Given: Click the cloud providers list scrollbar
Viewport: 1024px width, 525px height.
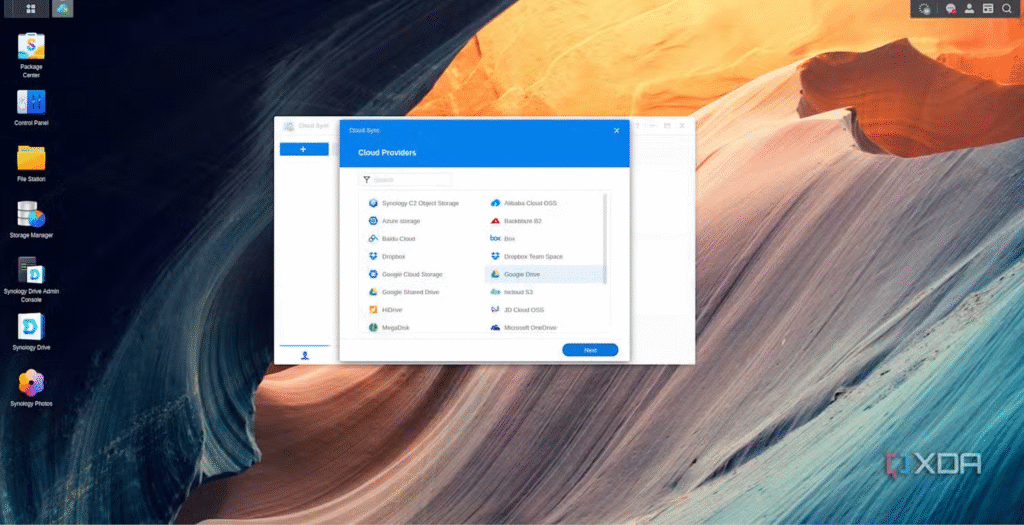Looking at the screenshot, I should point(605,238).
